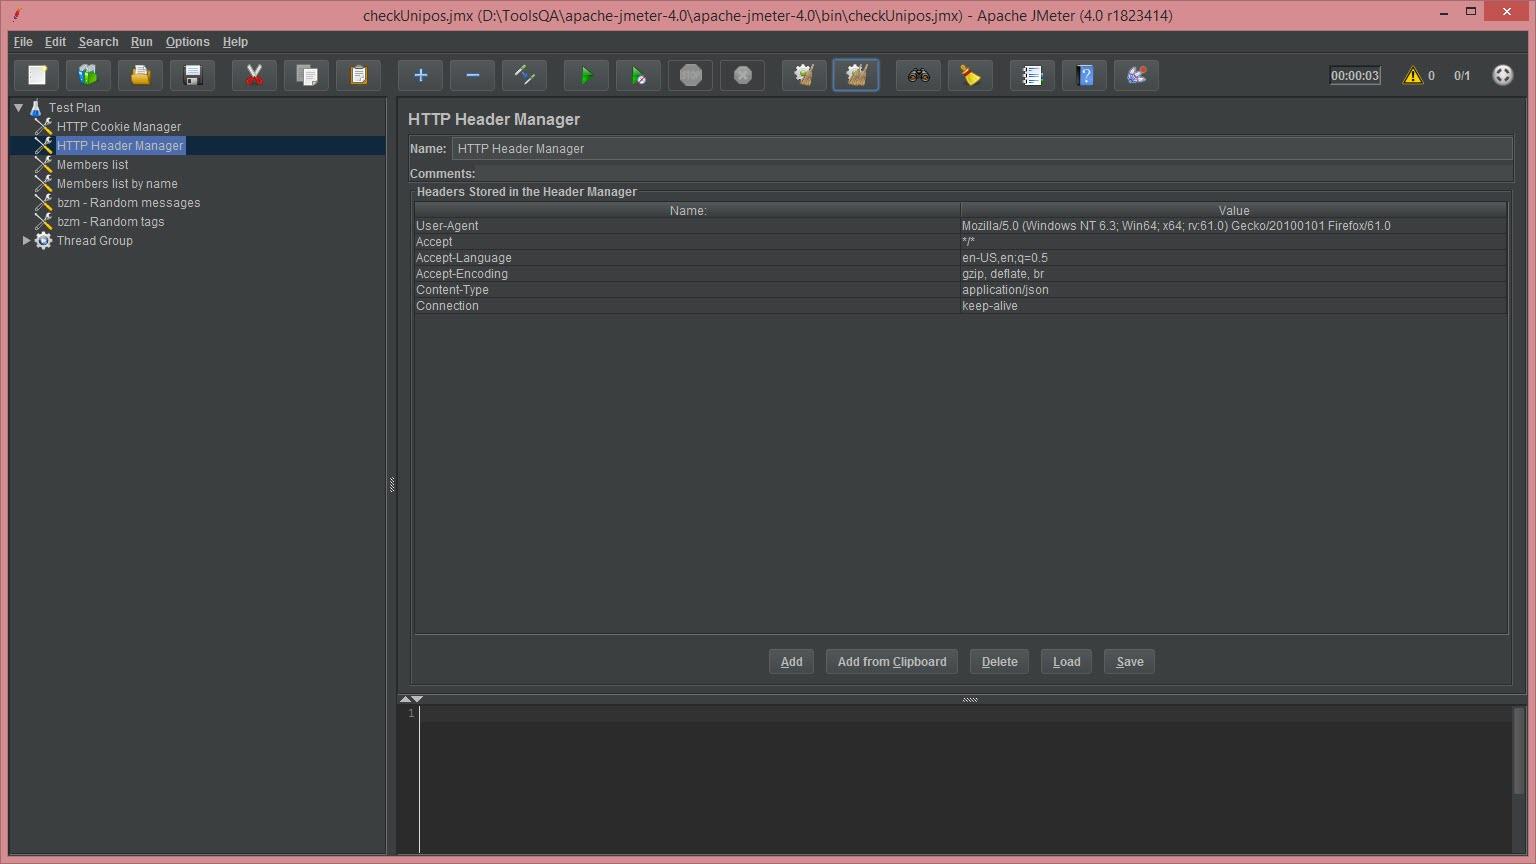Open the Help menu
This screenshot has height=864, width=1536.
pyautogui.click(x=235, y=42)
